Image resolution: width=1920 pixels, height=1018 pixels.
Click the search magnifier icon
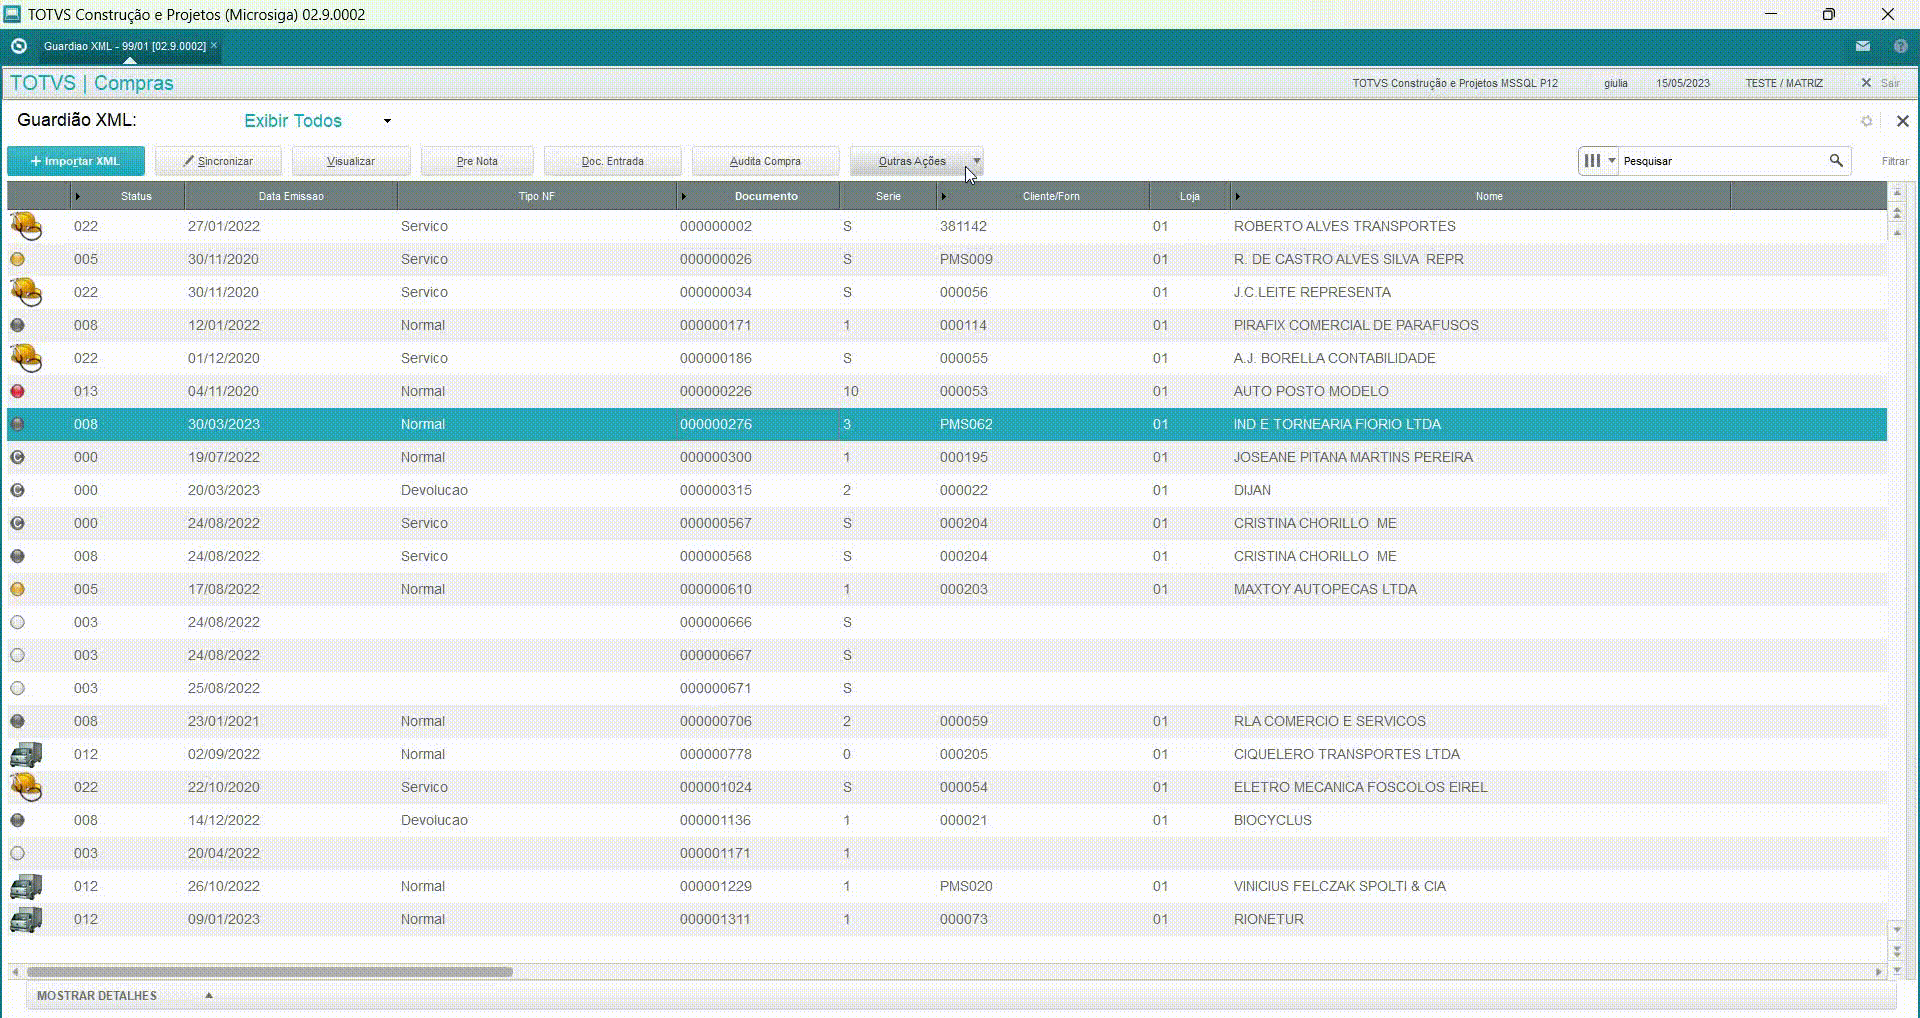tap(1836, 160)
